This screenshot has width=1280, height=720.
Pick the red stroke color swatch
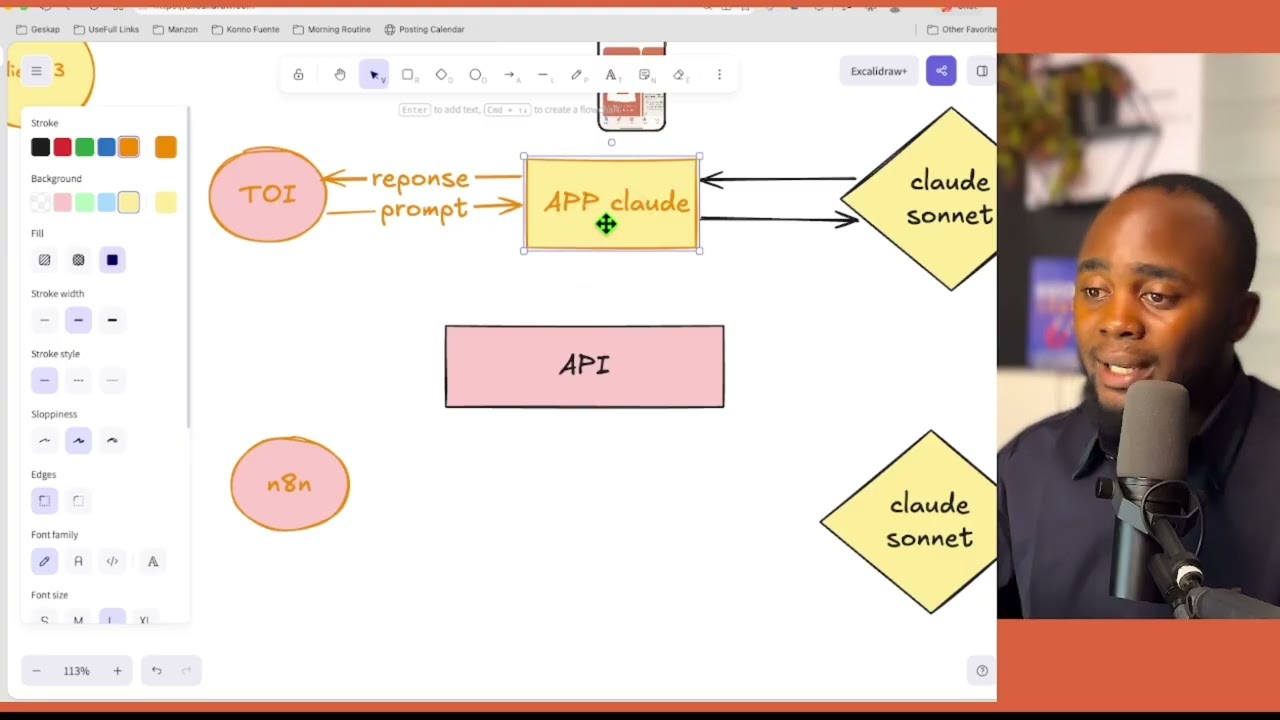[62, 147]
